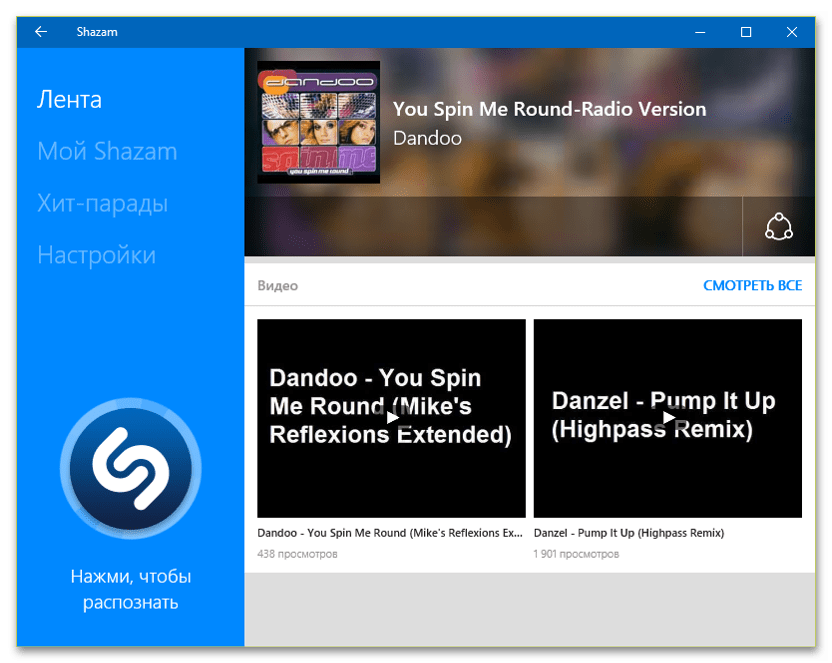Switch to Мой Shazam

tap(107, 152)
